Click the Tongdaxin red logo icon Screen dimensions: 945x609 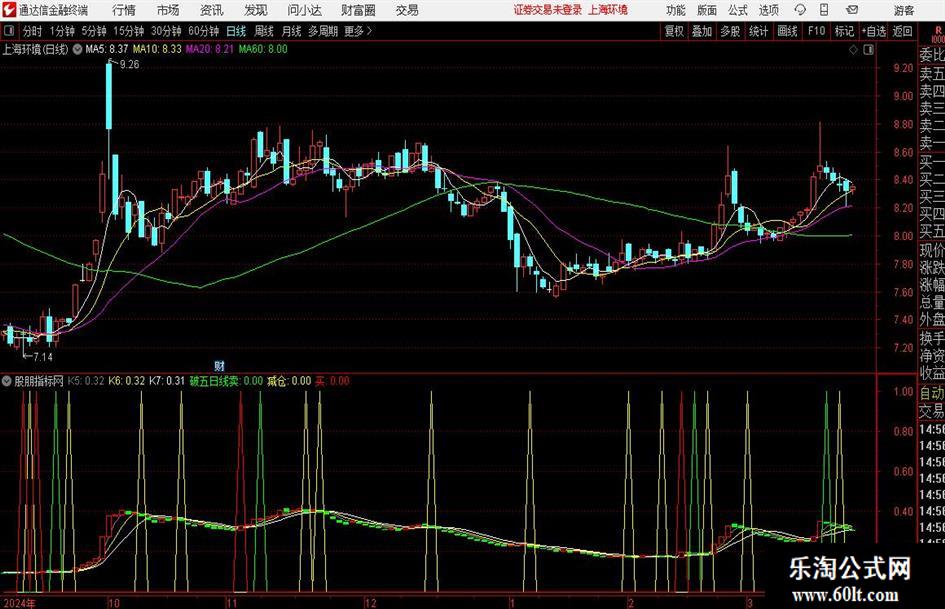click(x=9, y=10)
